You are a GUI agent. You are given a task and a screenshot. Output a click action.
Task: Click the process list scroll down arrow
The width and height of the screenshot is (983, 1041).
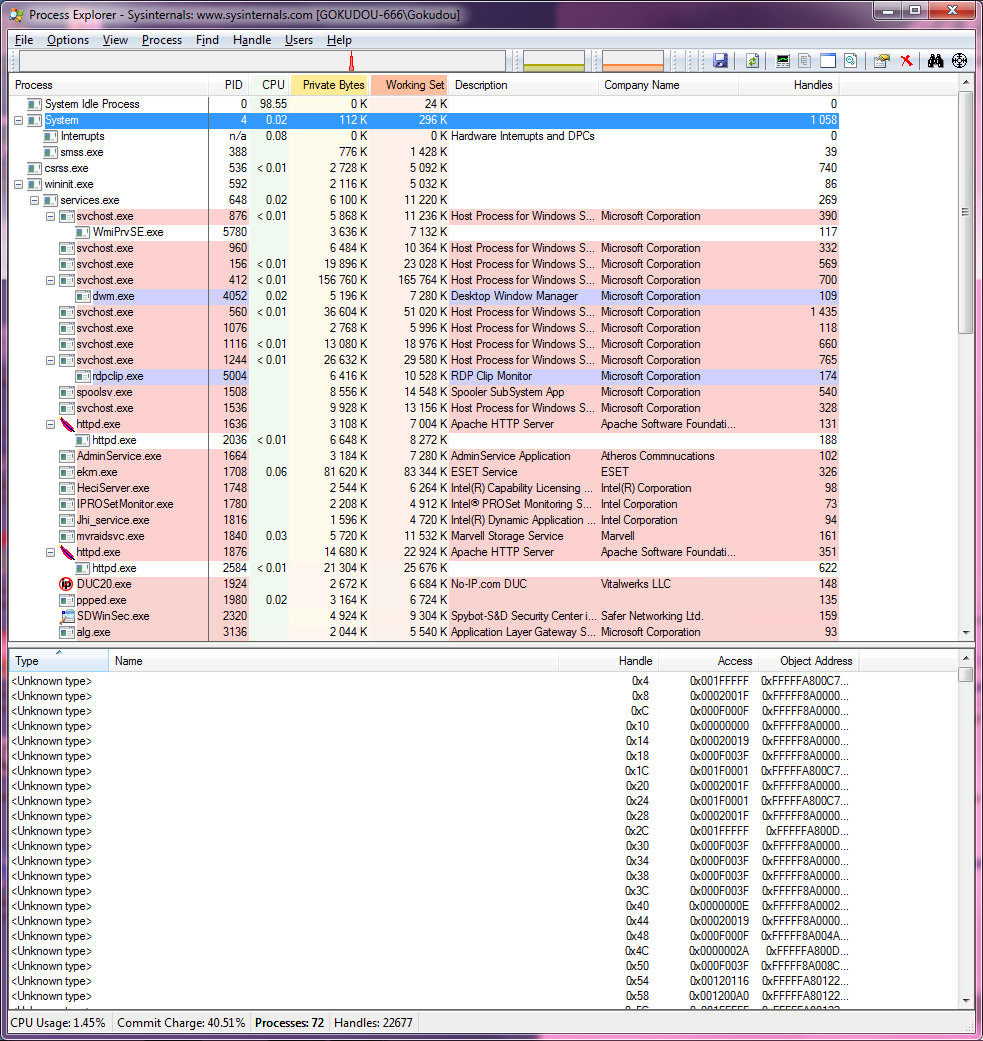(x=966, y=633)
